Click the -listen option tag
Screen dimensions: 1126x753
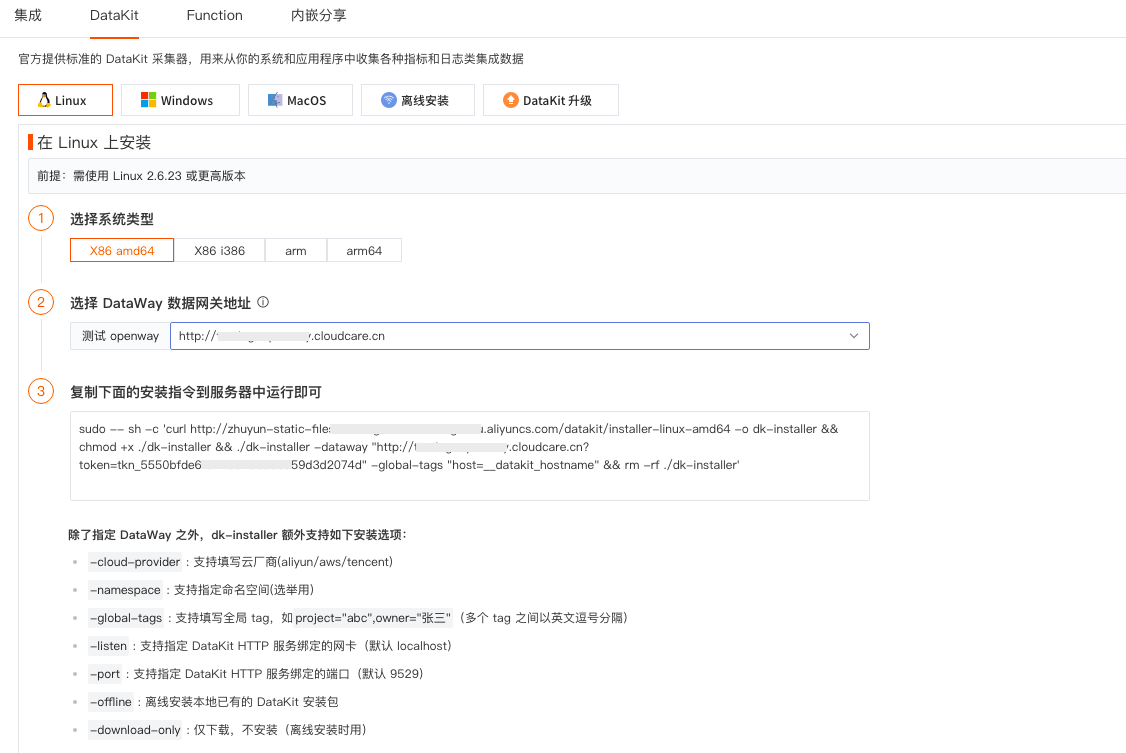[108, 646]
